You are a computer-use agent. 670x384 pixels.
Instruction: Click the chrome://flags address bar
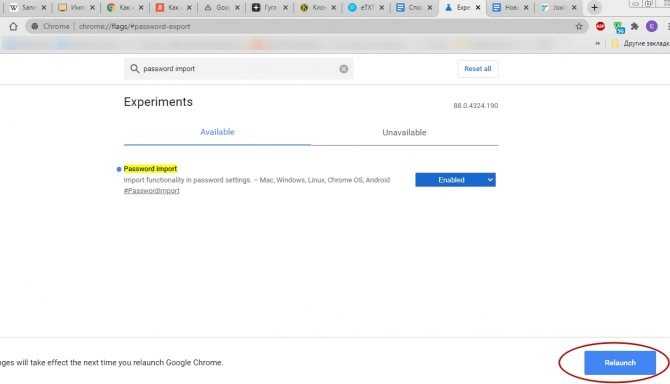(306, 26)
